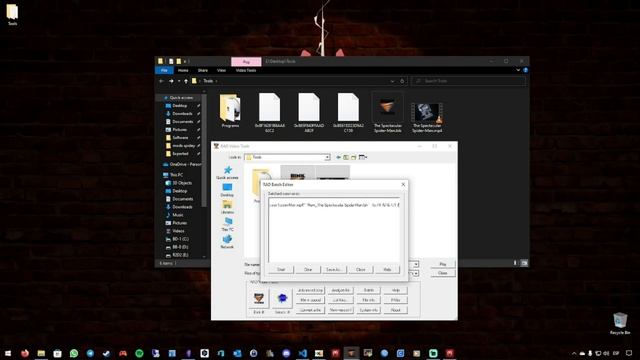This screenshot has height=360, width=640.
Task: Select Downloads under Quick access in sidebar
Action: 182,113
